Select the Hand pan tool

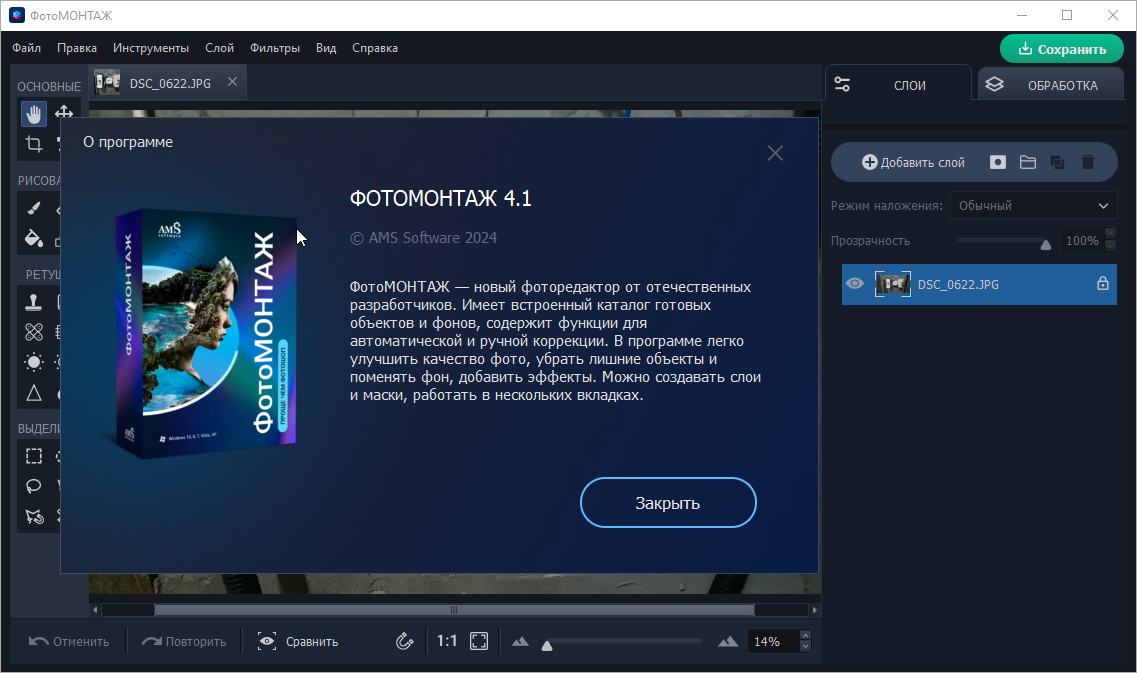point(33,113)
